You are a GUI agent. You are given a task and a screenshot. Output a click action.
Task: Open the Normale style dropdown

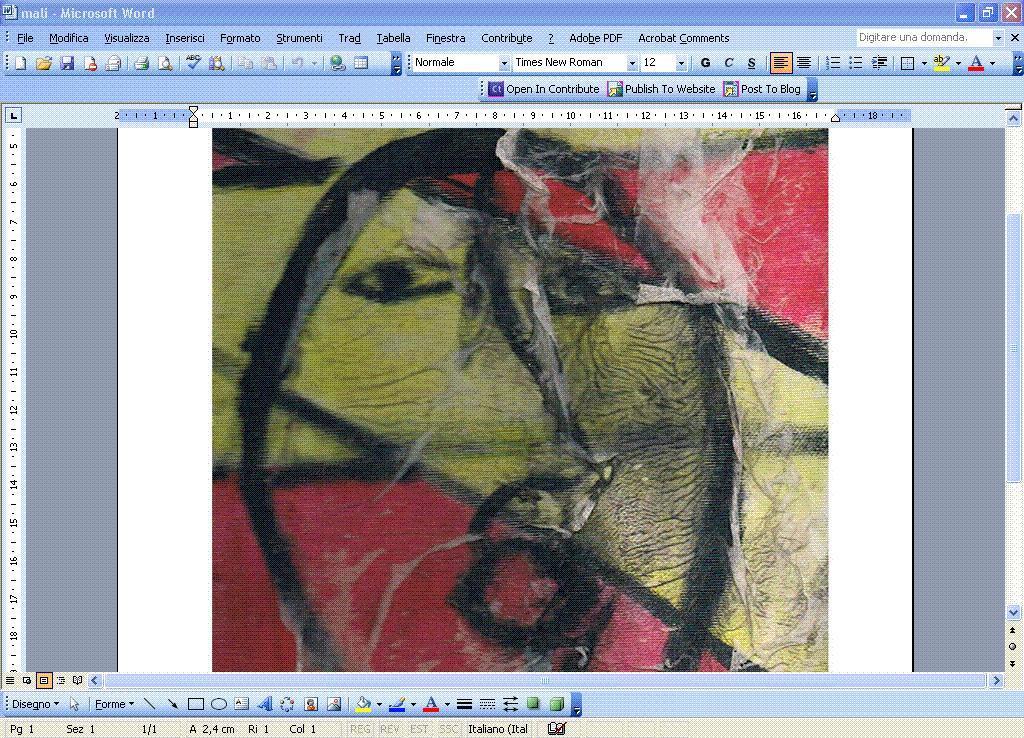[x=504, y=63]
